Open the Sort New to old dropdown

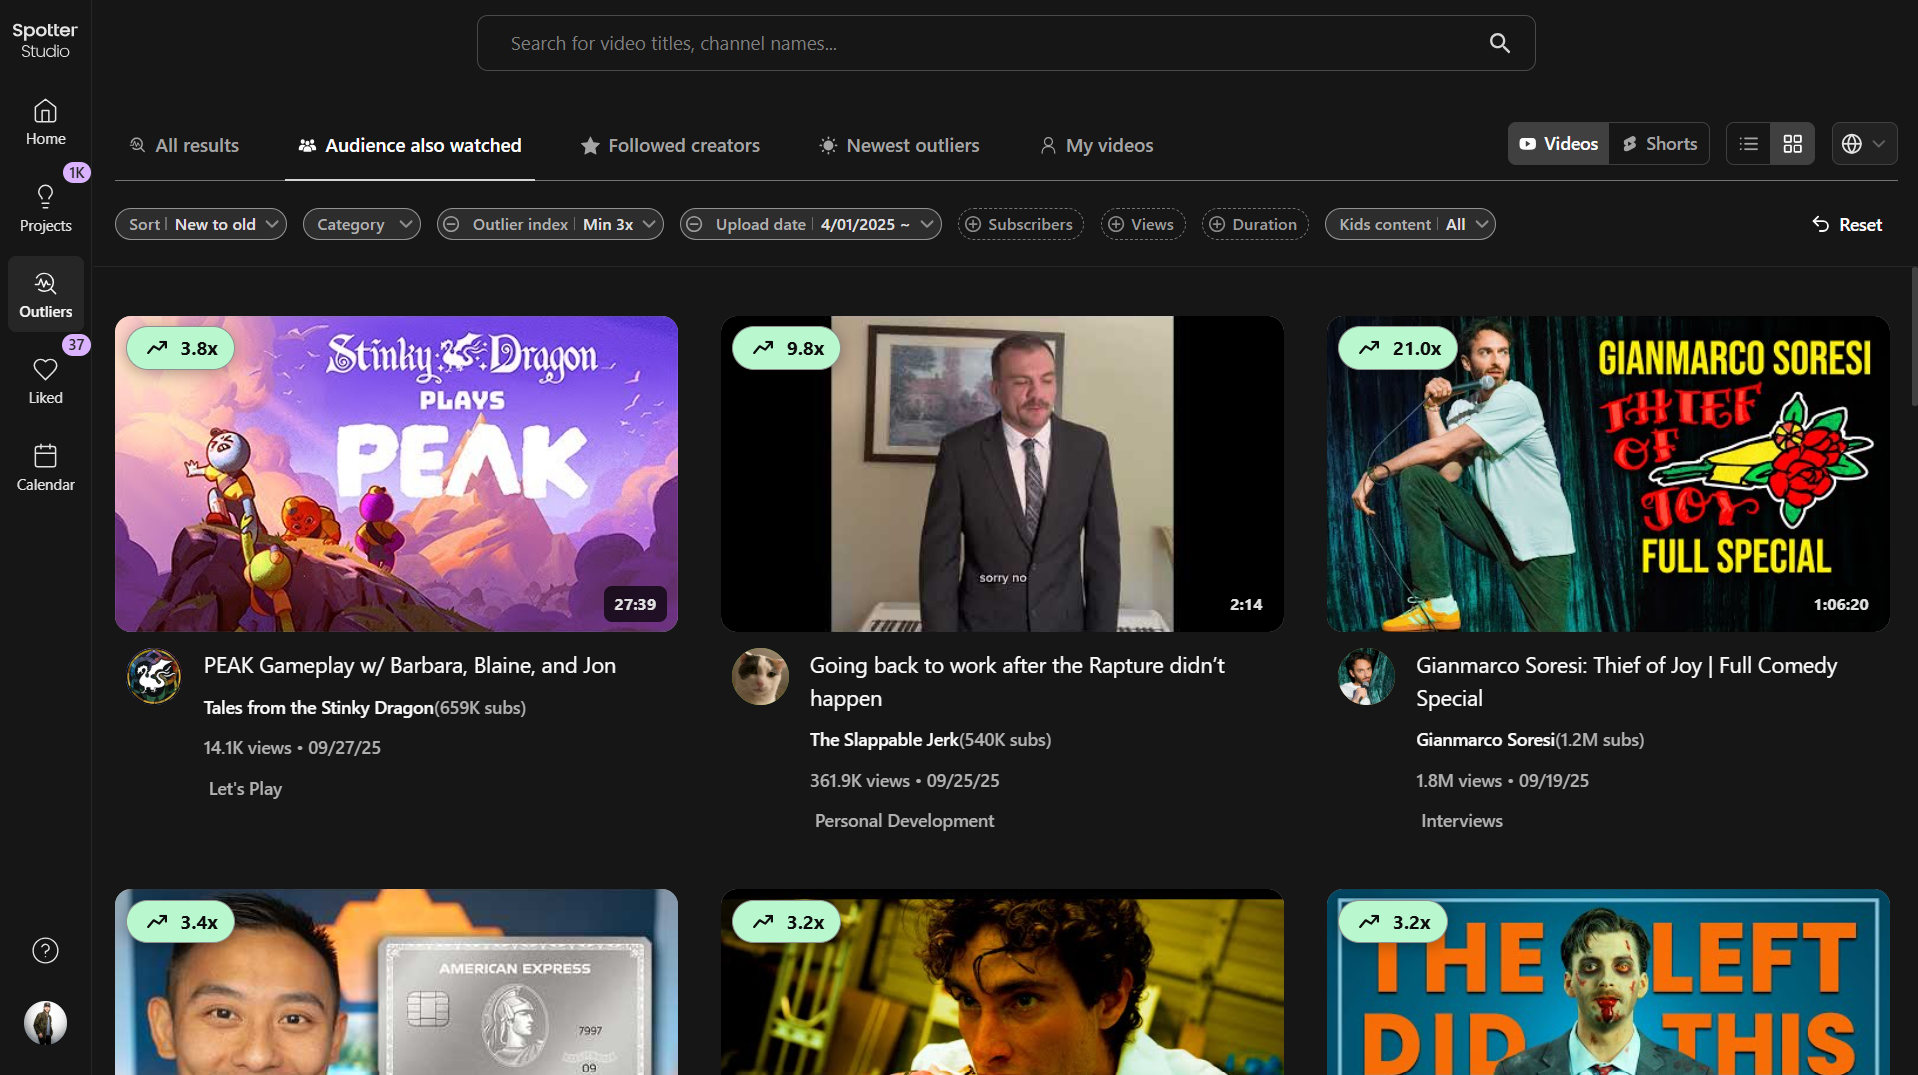201,224
